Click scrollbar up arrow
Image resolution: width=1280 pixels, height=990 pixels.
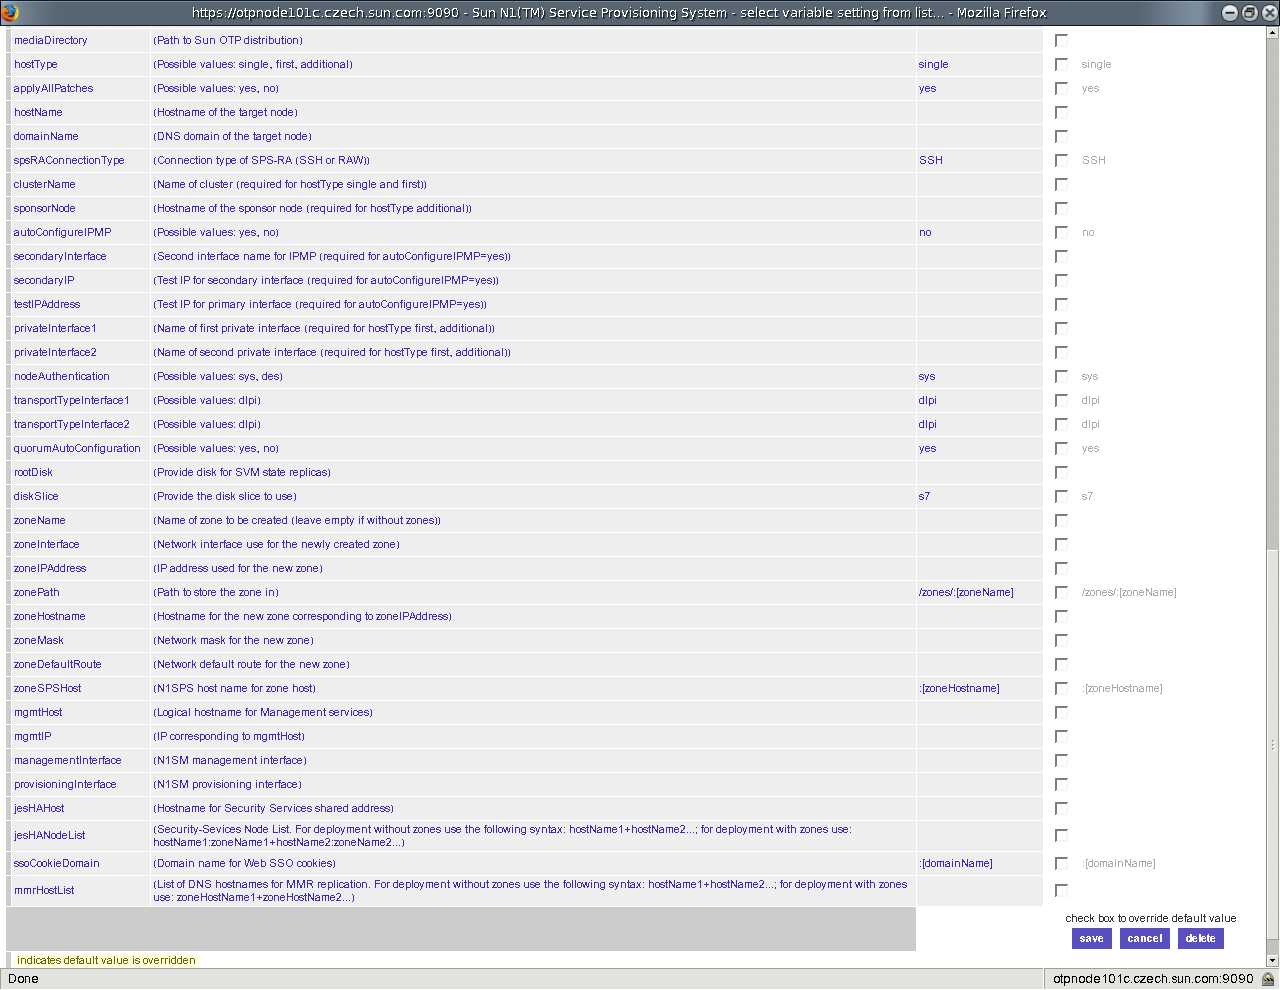coord(1272,33)
